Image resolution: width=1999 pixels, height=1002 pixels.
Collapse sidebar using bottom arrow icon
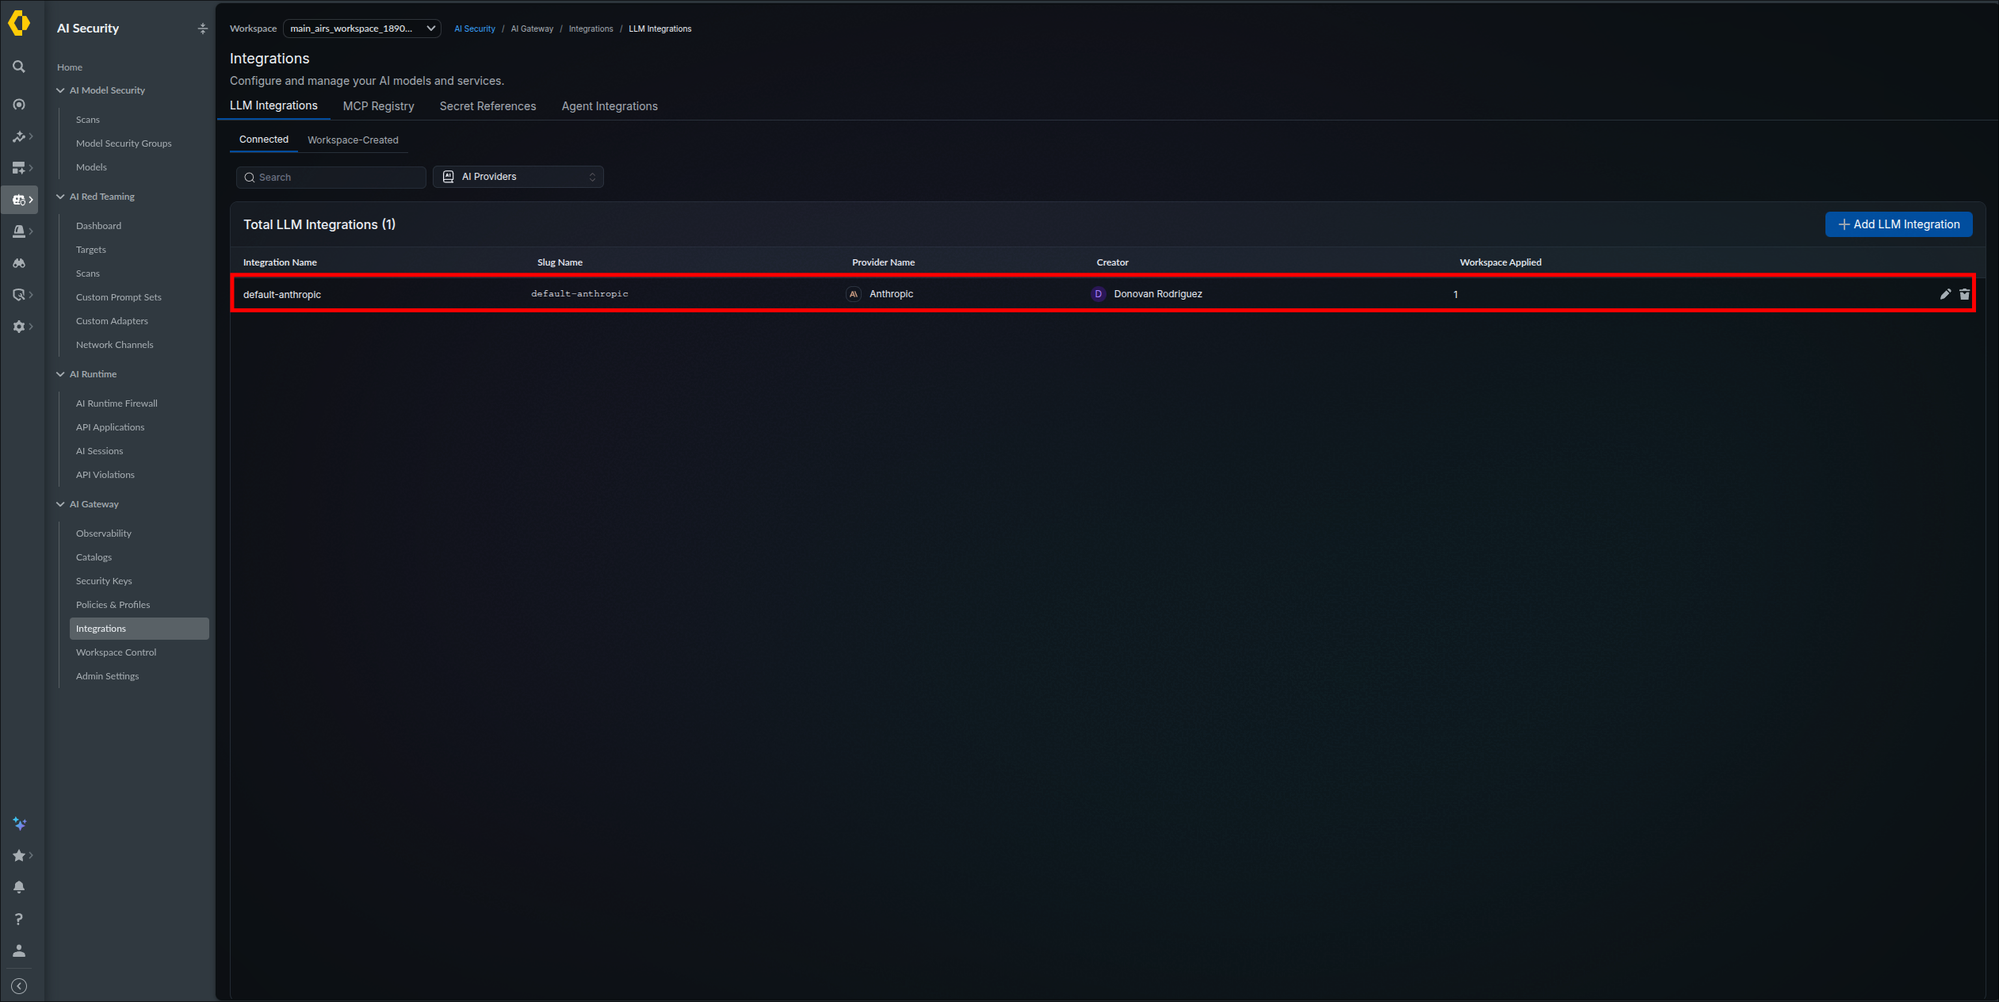pyautogui.click(x=19, y=986)
